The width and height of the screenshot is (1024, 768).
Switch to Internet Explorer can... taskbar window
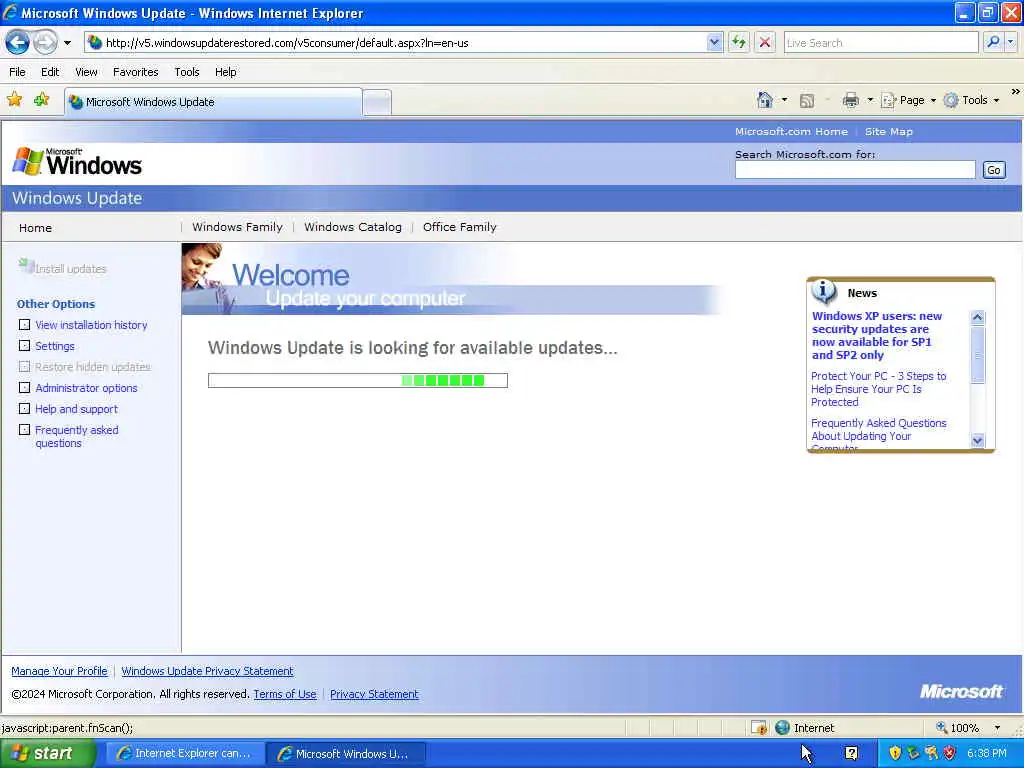[184, 754]
